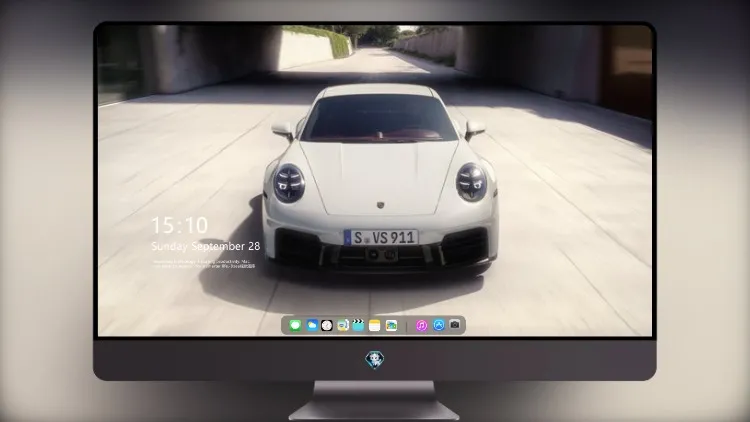Open the dock icon right of Notes
The height and width of the screenshot is (422, 750).
(x=391, y=325)
